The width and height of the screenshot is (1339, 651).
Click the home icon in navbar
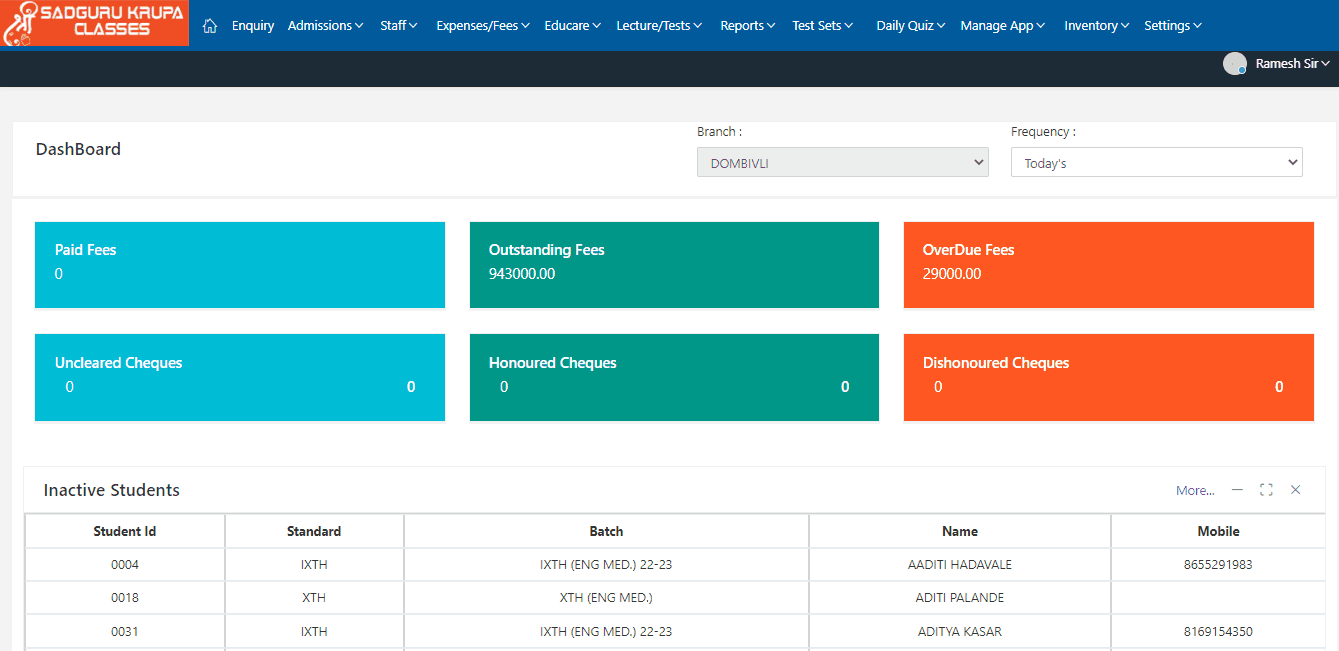click(210, 26)
